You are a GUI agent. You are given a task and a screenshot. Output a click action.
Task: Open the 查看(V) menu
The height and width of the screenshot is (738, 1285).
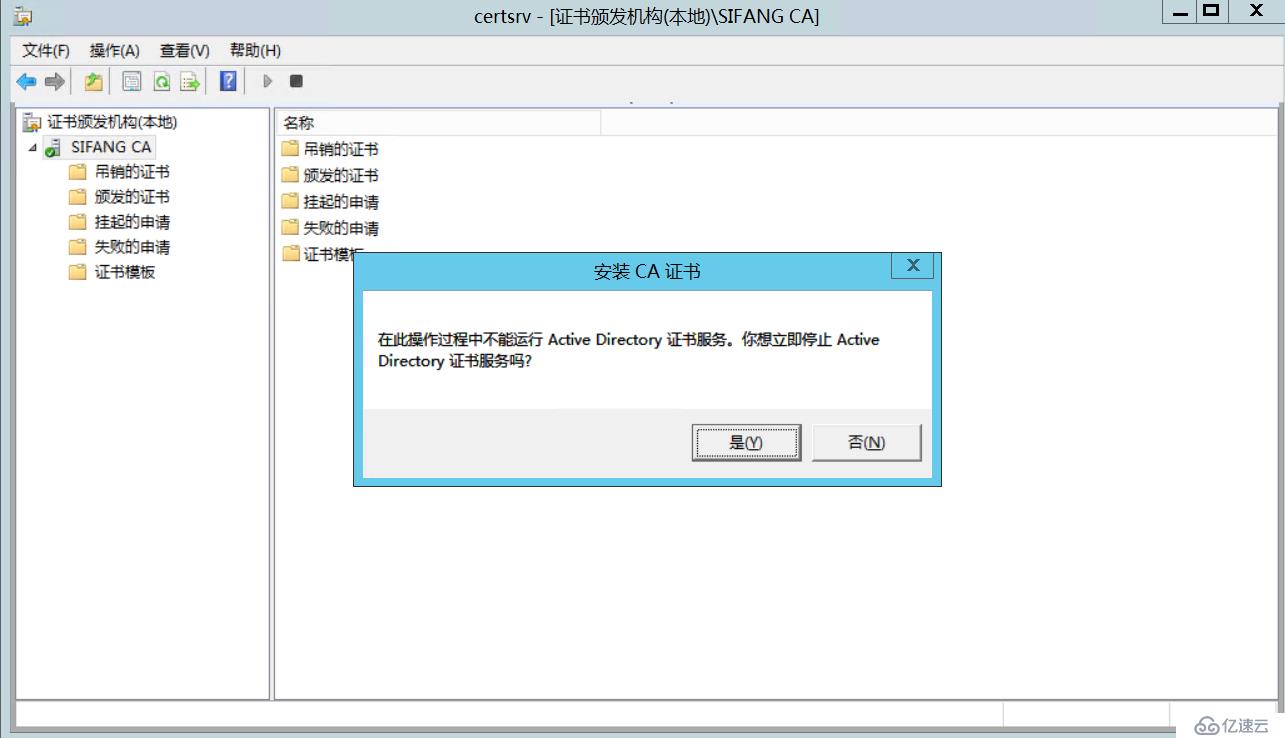[185, 51]
